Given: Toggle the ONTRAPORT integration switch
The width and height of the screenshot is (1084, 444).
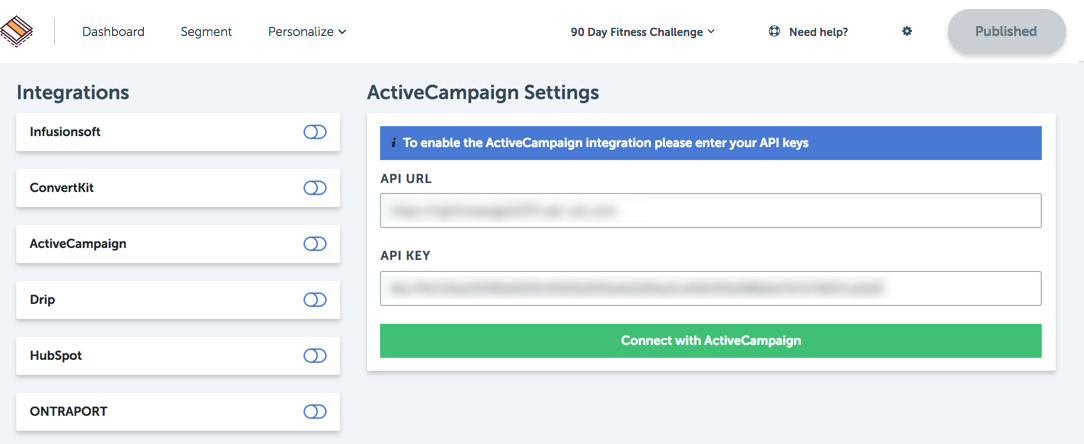Looking at the screenshot, I should pyautogui.click(x=315, y=412).
